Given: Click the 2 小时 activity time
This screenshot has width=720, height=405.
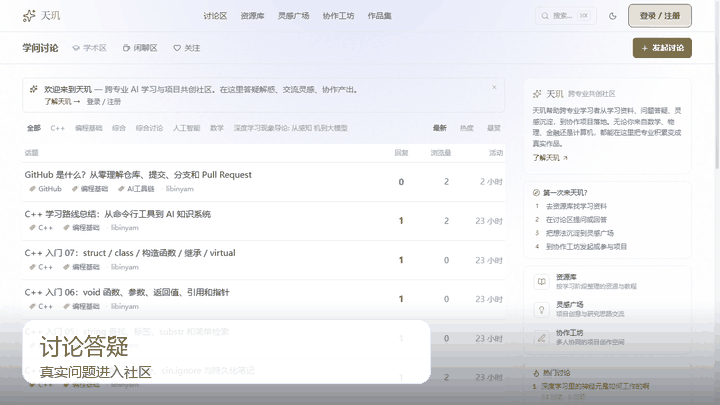Looking at the screenshot, I should click(491, 182).
